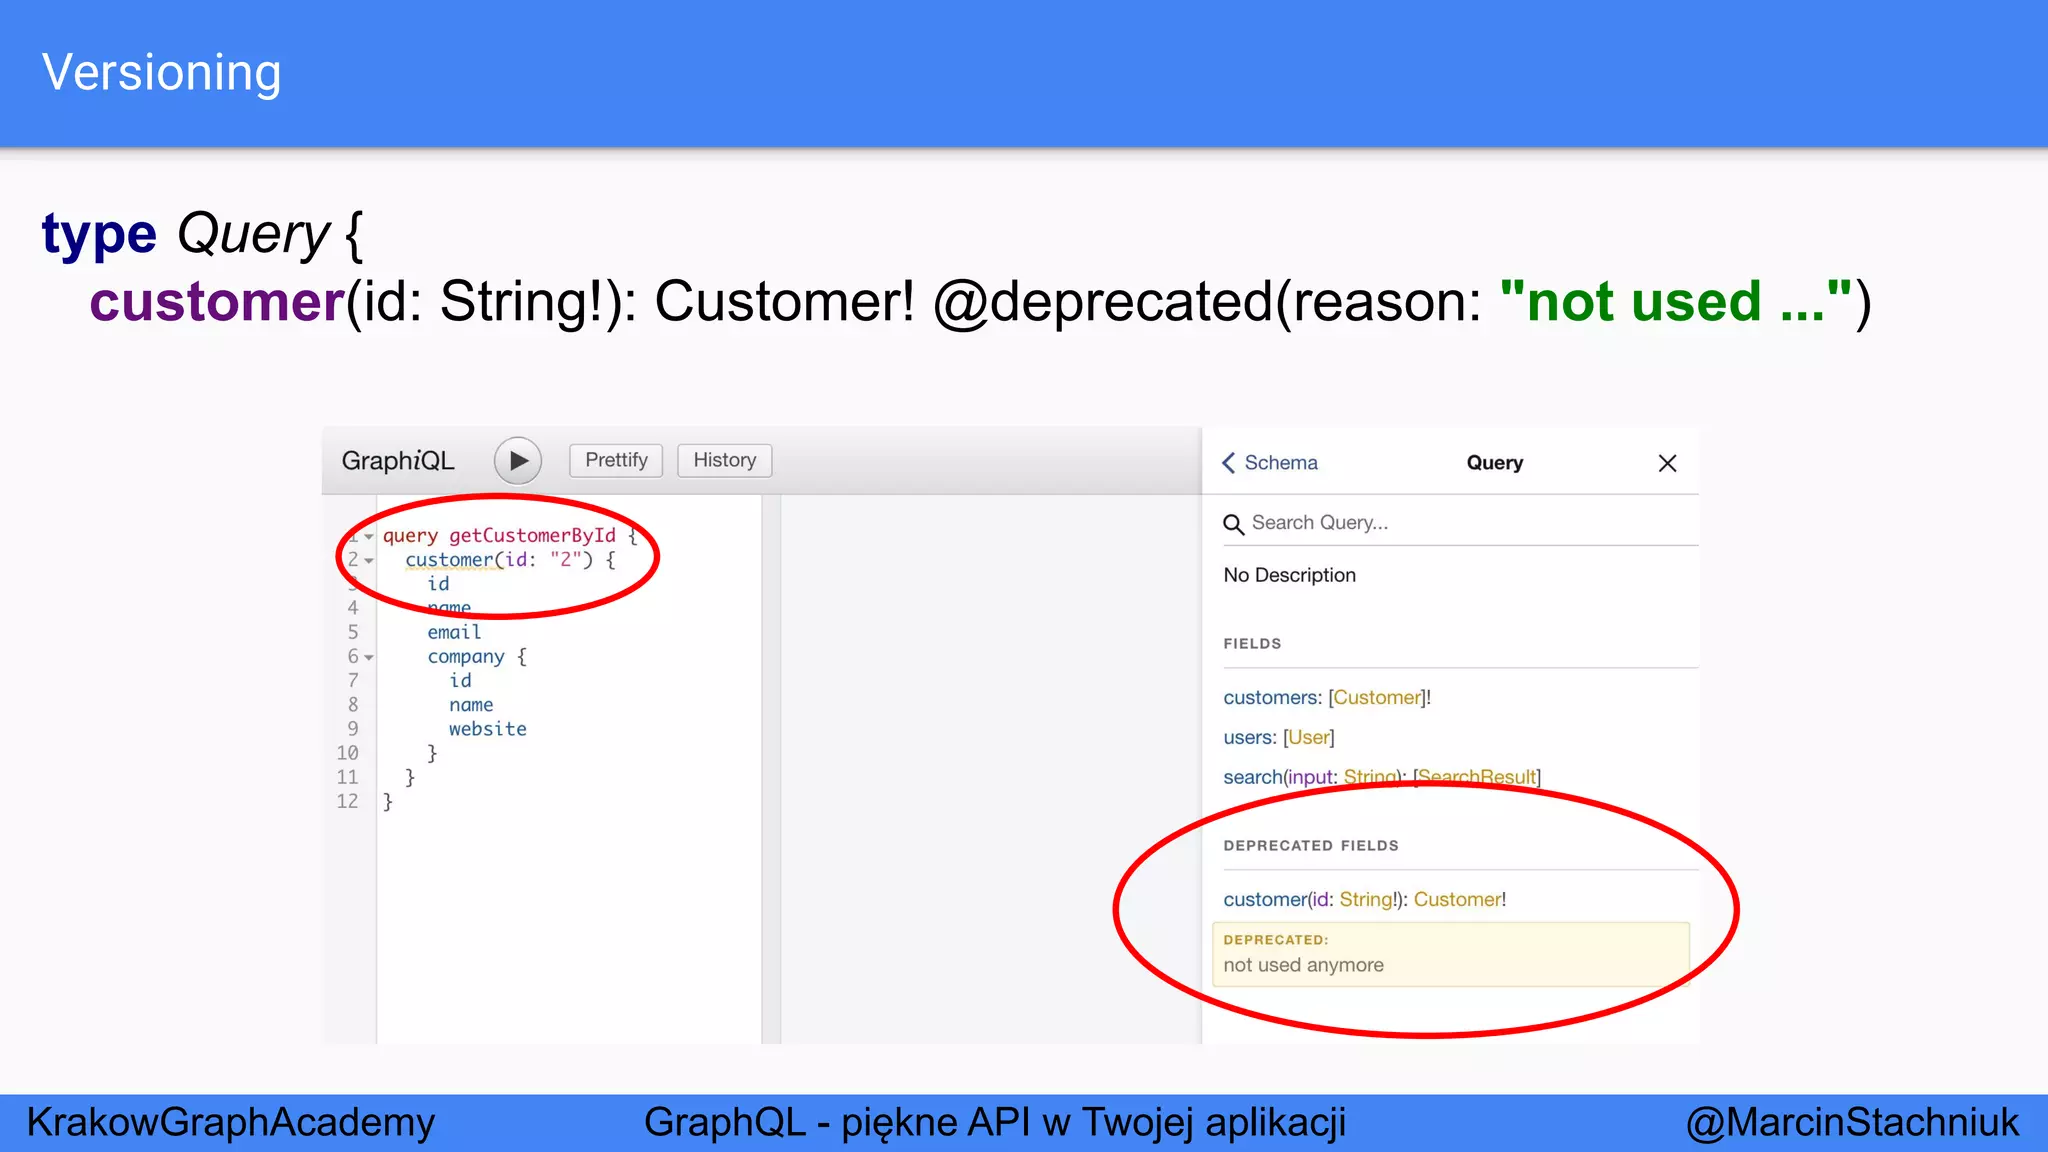Open the History panel
Viewport: 2048px width, 1152px height.
click(x=724, y=461)
